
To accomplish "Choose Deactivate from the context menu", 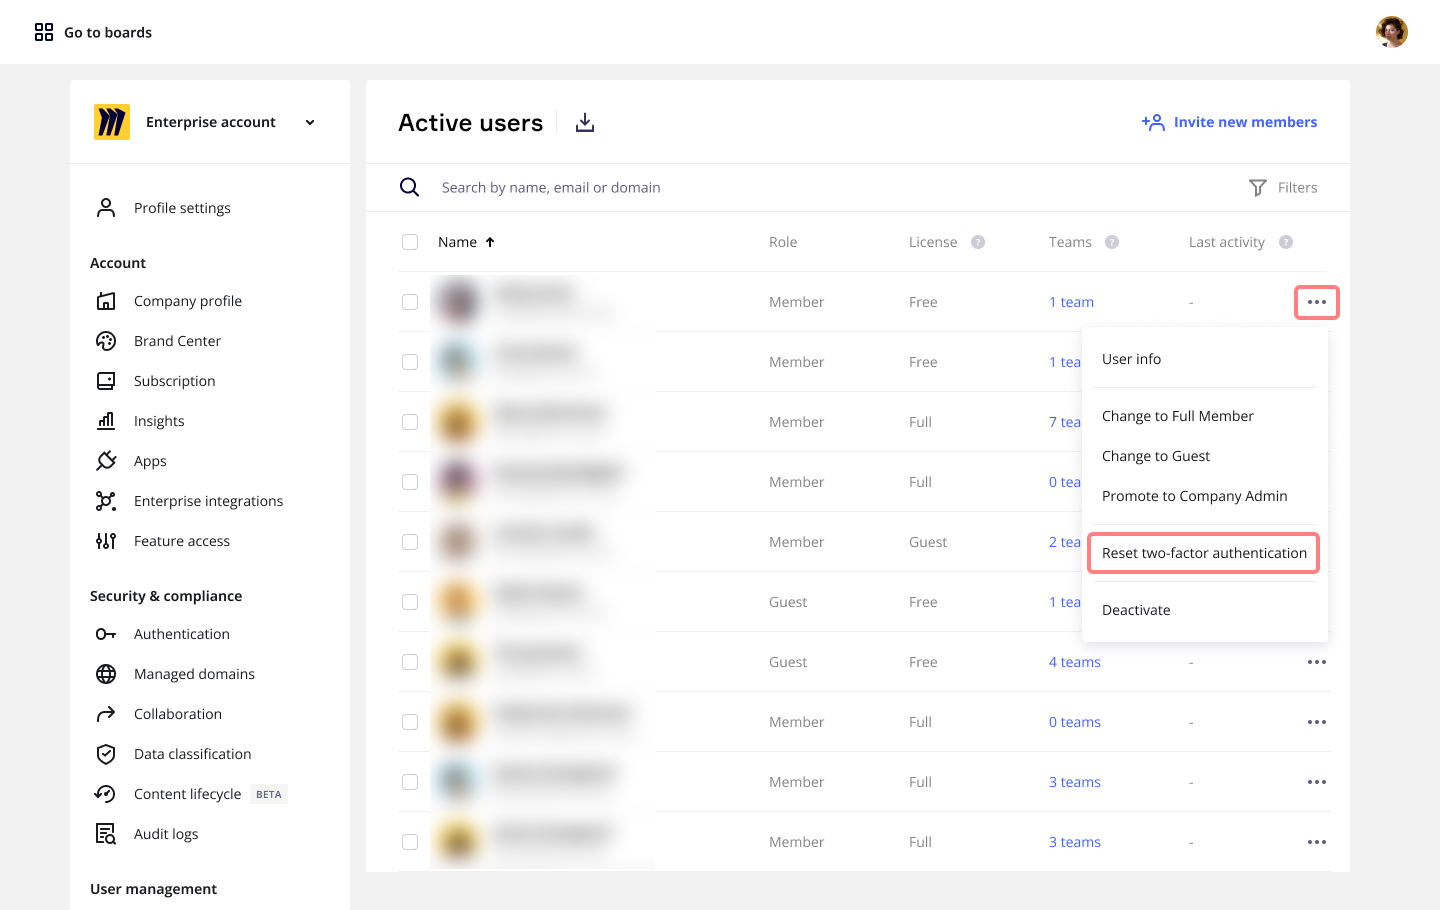I will click(1136, 610).
